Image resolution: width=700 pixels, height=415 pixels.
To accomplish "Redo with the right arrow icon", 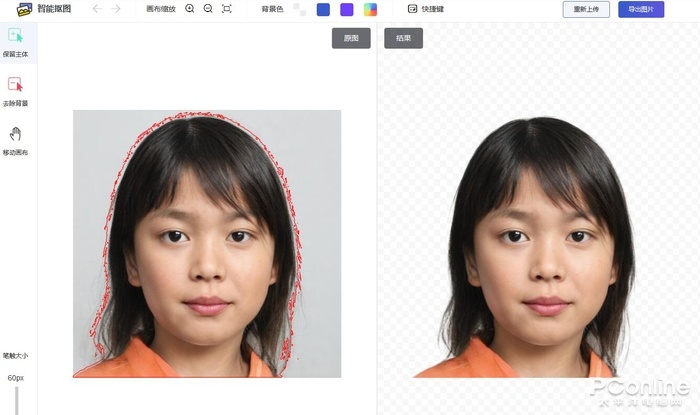I will [x=116, y=9].
